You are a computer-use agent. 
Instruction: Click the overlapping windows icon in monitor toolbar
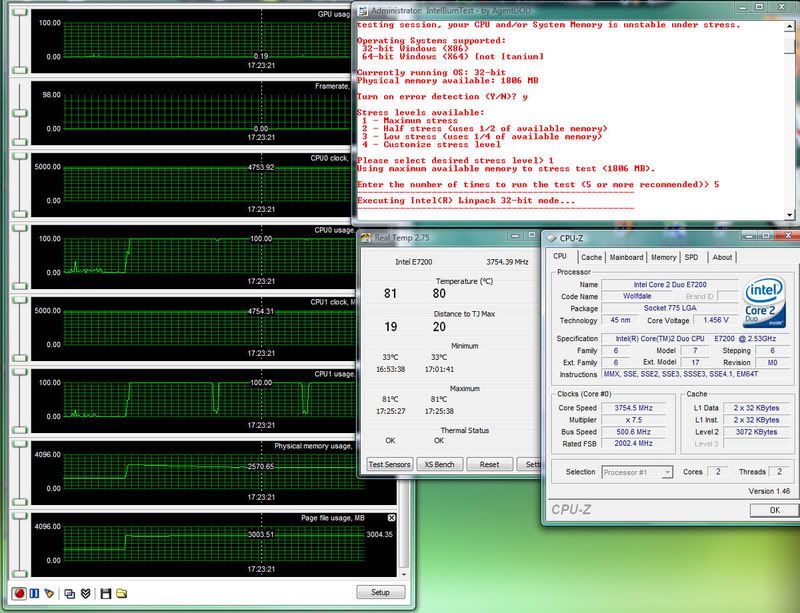click(69, 593)
